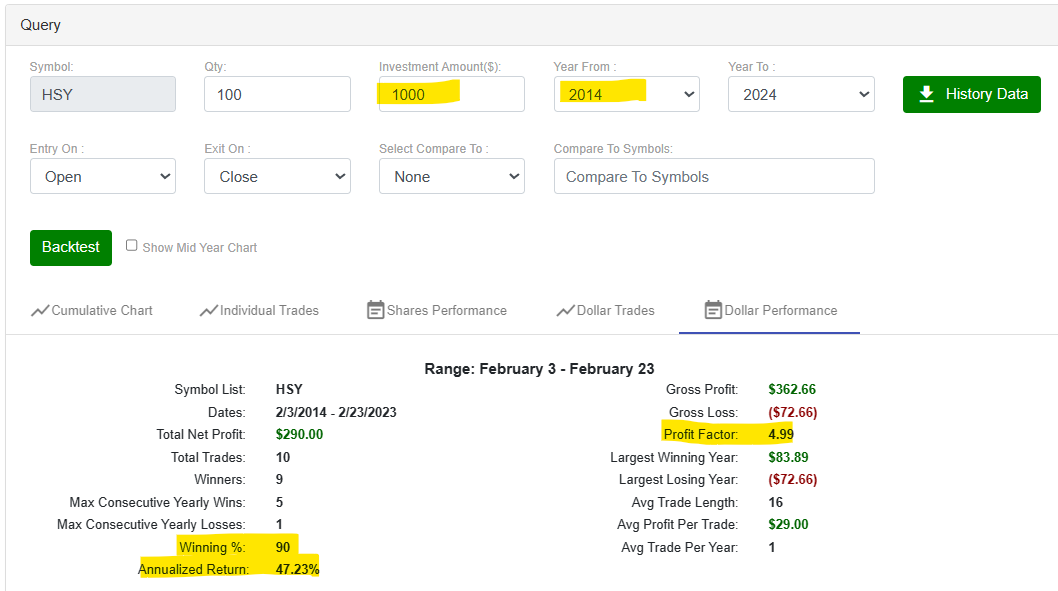
Task: Open the Year To dropdown
Action: coord(801,94)
